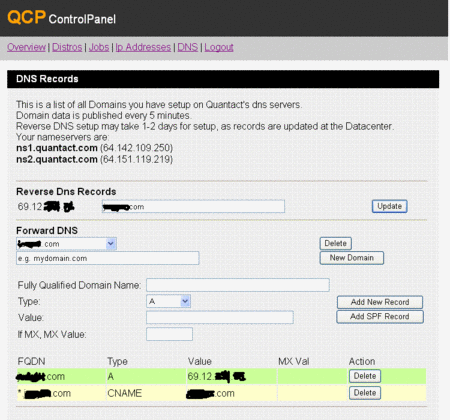Click the QCP ControlPanel logo
Screen dimensions: 450x420
point(61,17)
